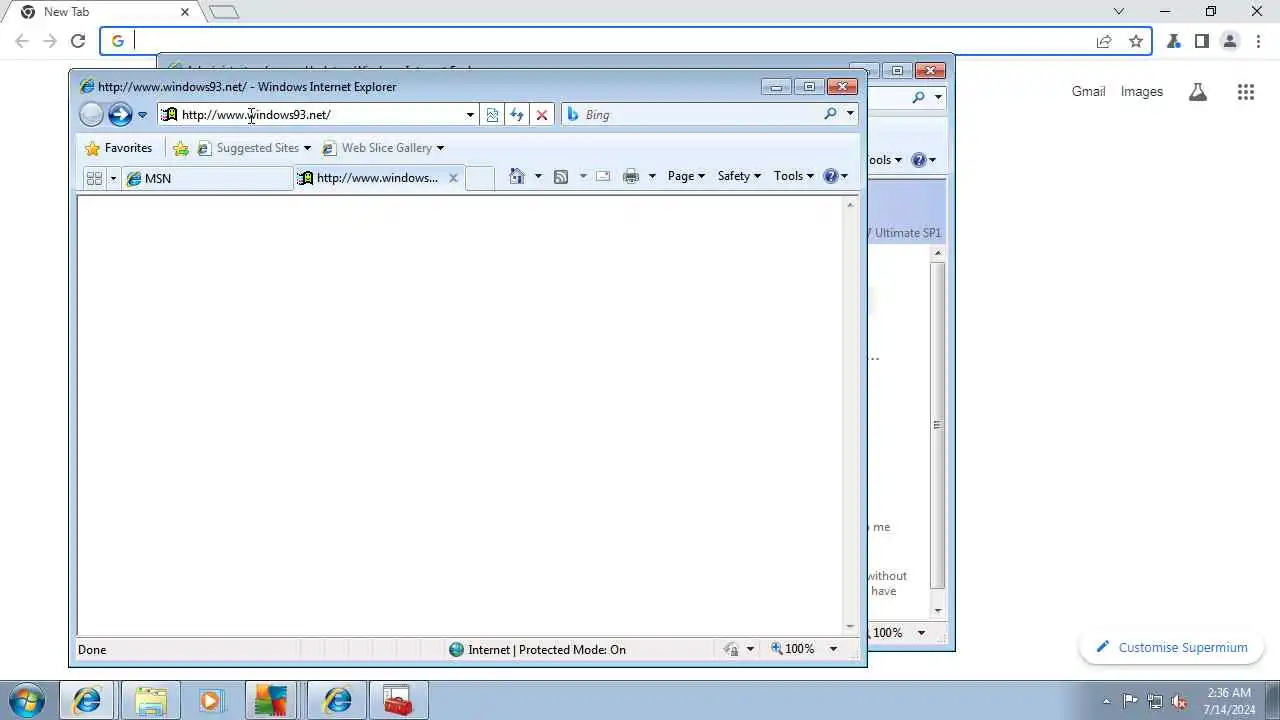Toggle the side panel icon in Supermium
Viewport: 1280px width, 720px height.
point(1202,41)
